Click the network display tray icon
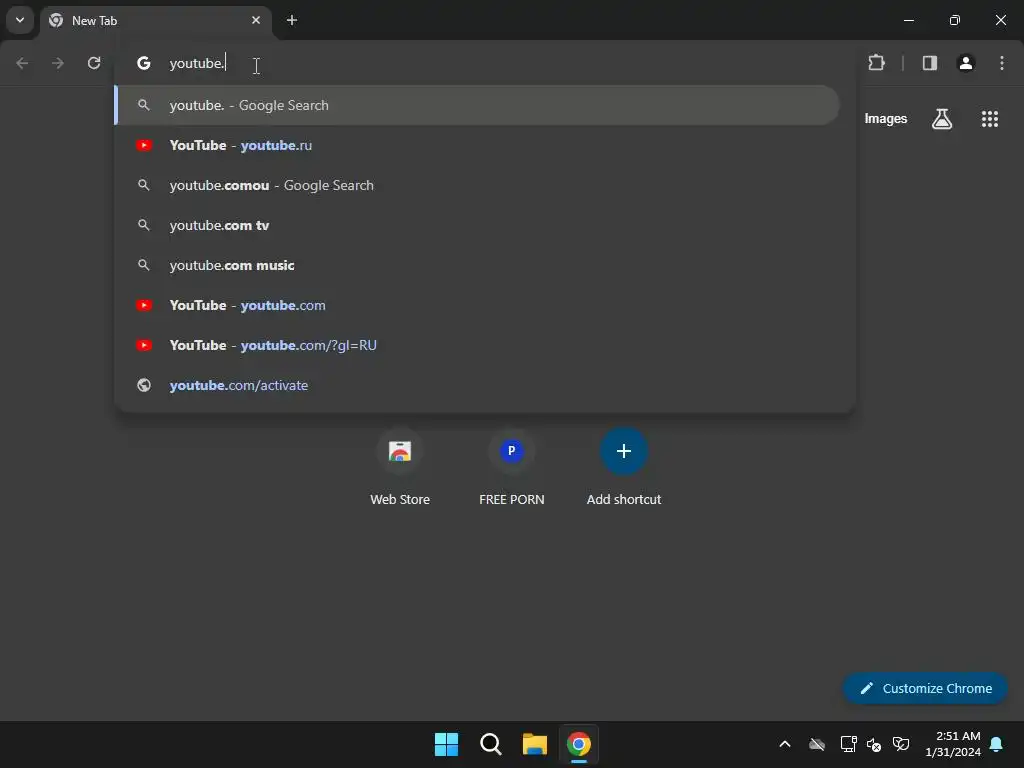Screen dimensions: 1024x768 [x=848, y=744]
